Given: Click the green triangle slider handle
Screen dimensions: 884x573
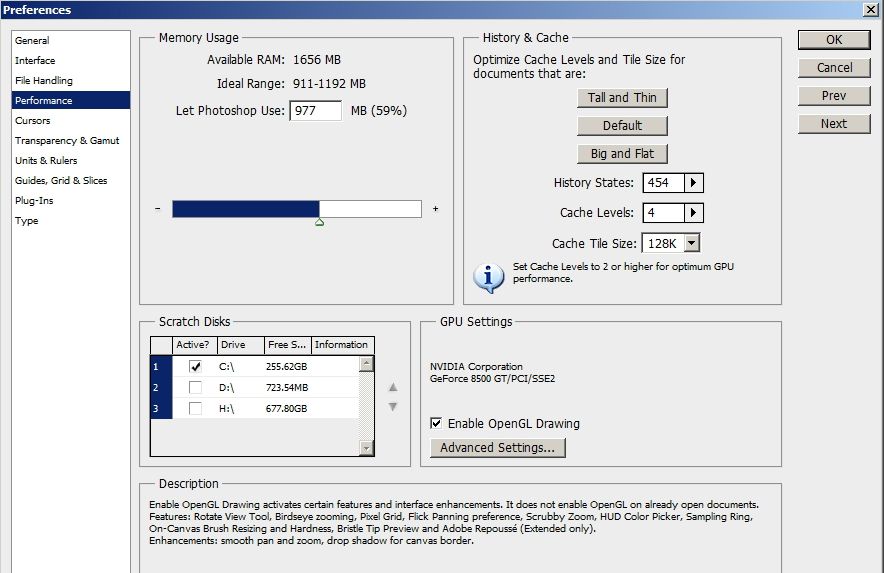Looking at the screenshot, I should pyautogui.click(x=320, y=222).
